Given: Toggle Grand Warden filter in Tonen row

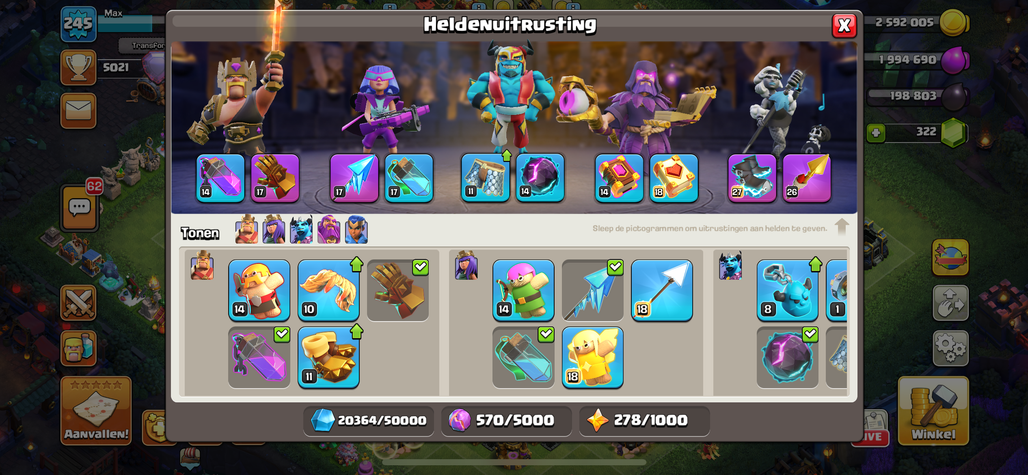Looking at the screenshot, I should 329,230.
